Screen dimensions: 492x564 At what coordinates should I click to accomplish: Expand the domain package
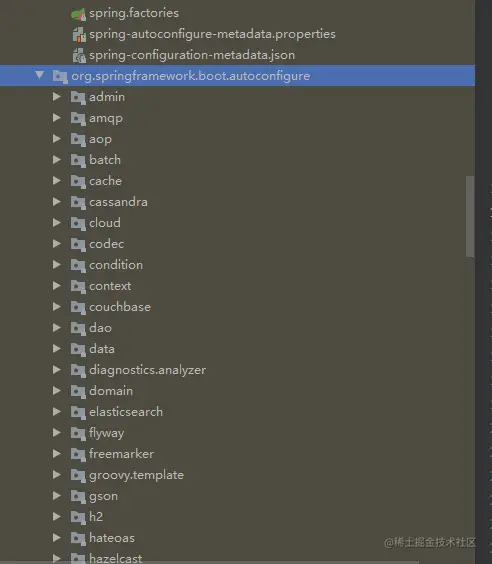pyautogui.click(x=57, y=390)
